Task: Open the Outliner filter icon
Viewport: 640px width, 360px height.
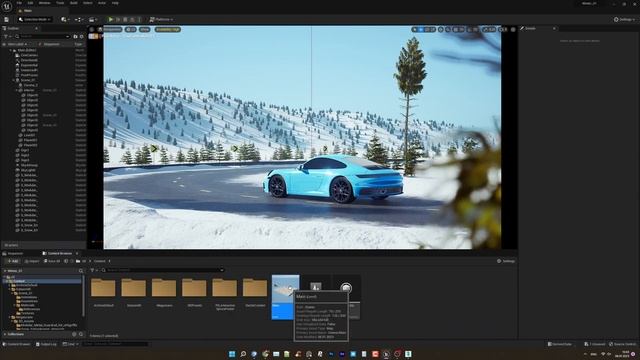Action: [x=7, y=36]
